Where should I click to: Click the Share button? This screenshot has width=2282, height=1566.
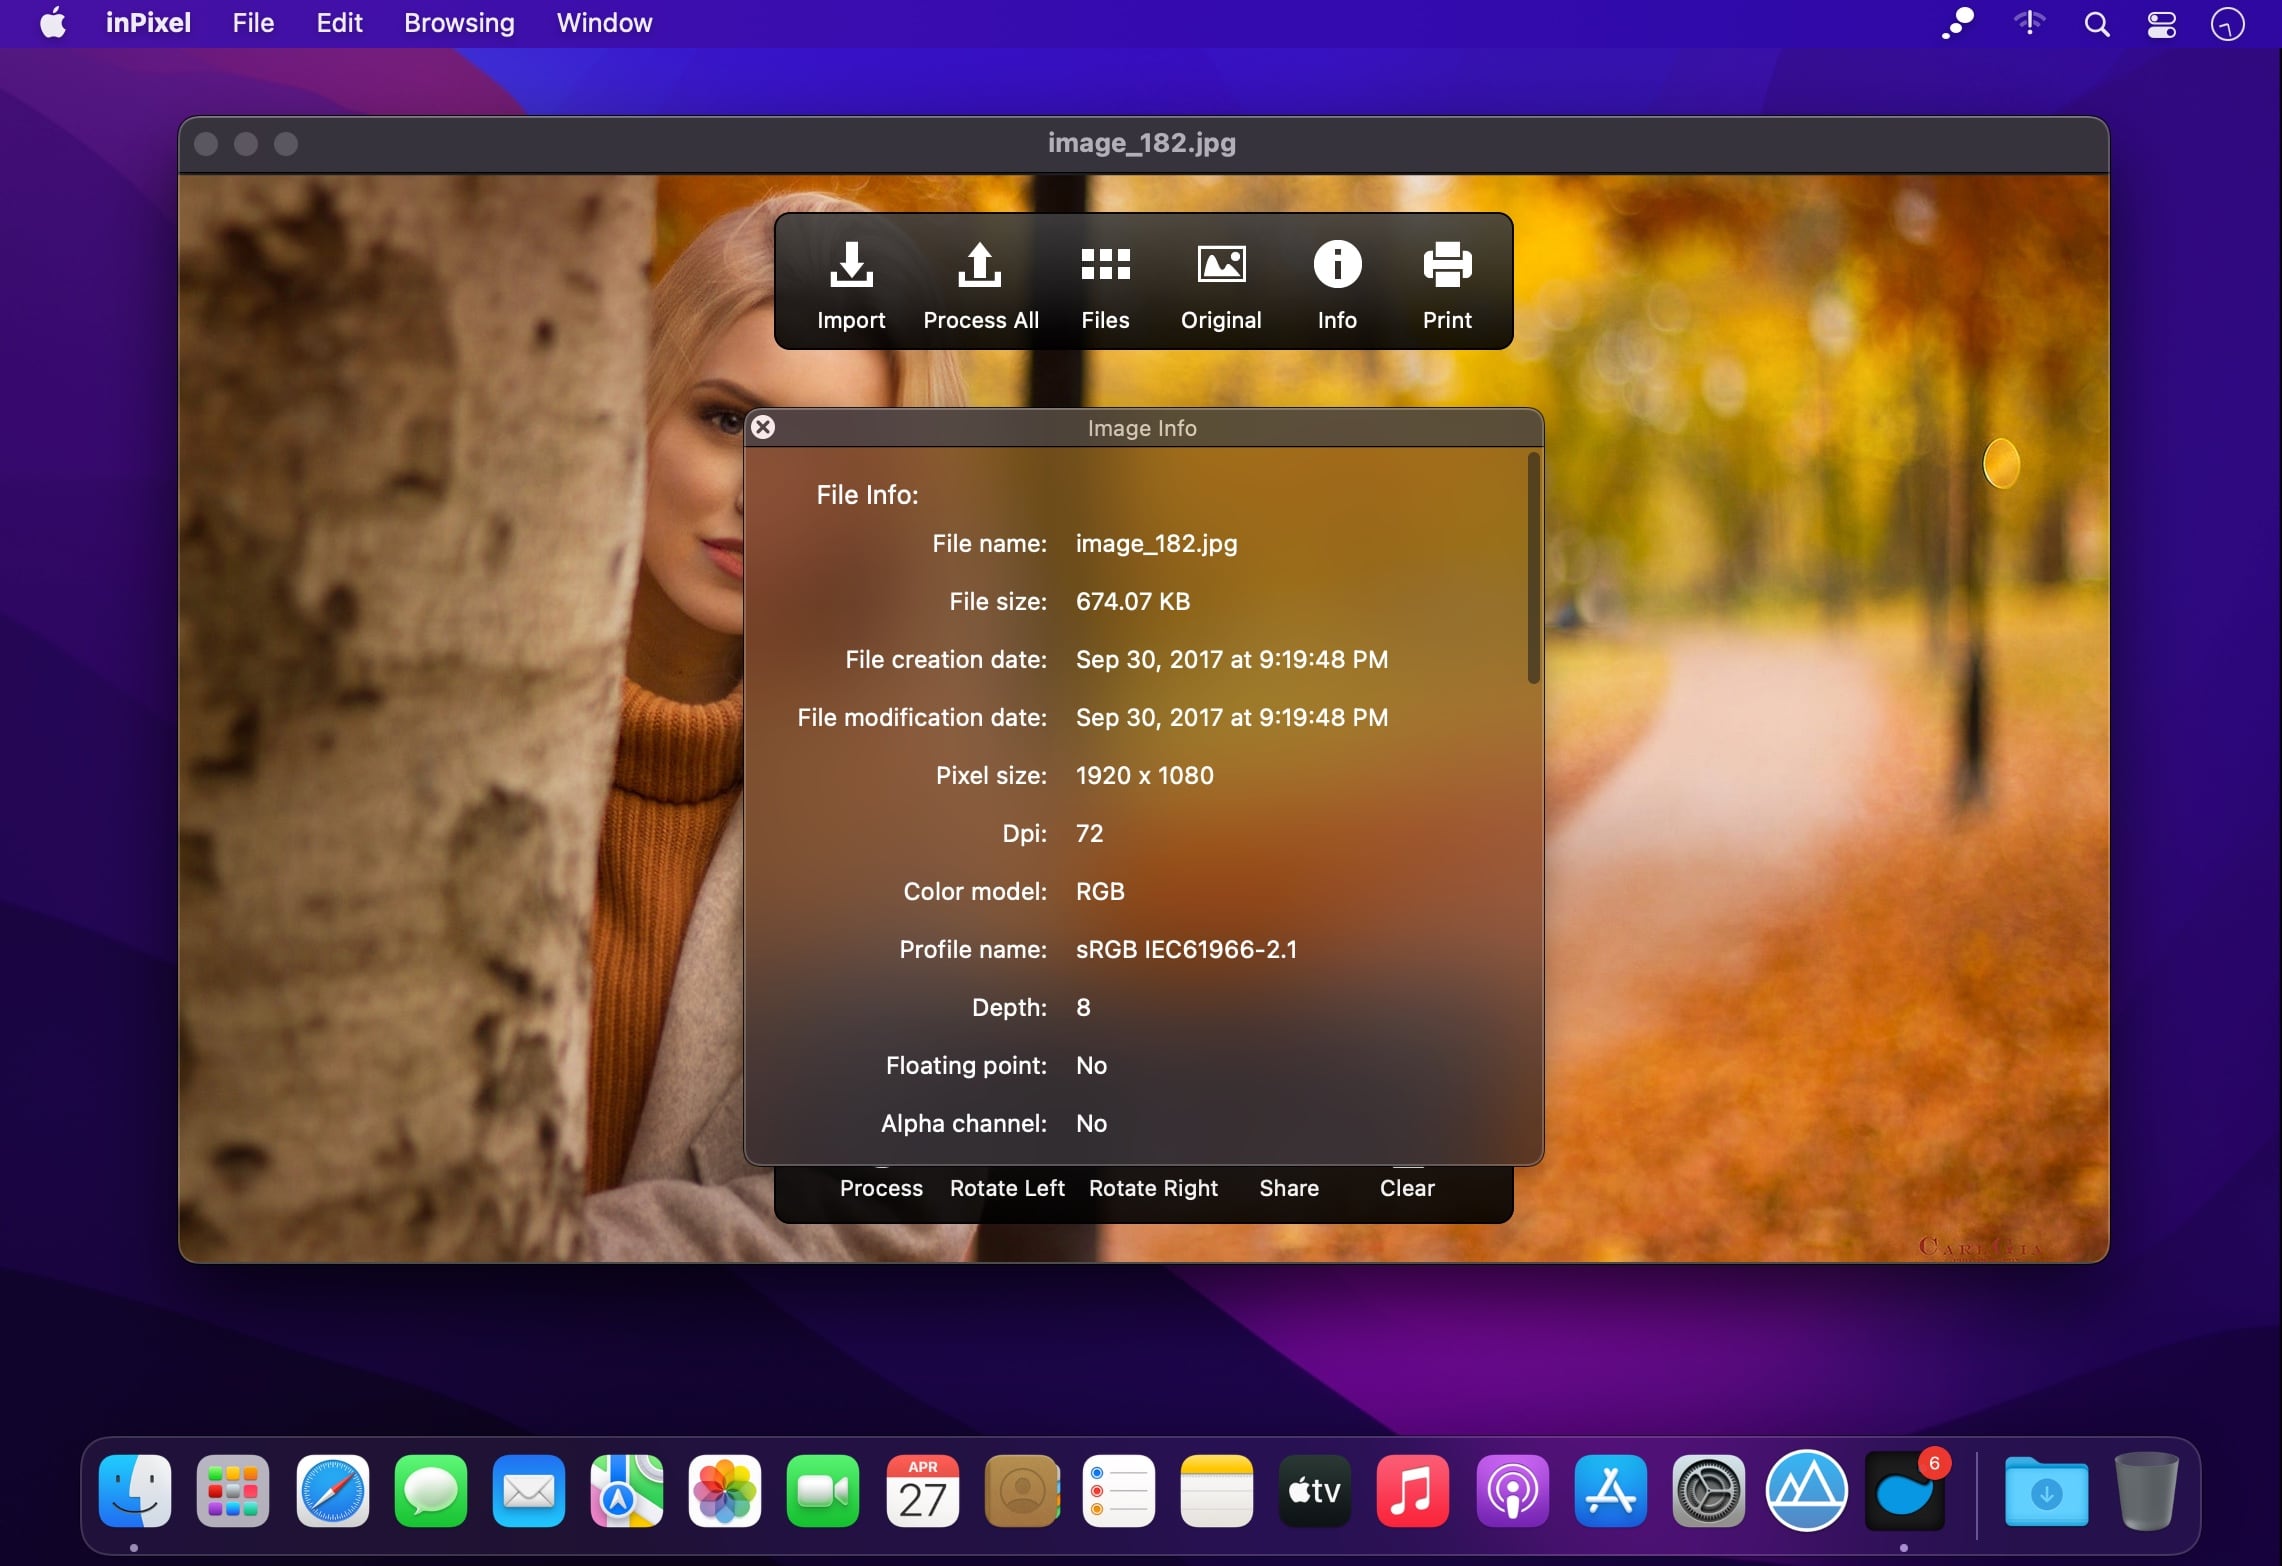coord(1289,1188)
